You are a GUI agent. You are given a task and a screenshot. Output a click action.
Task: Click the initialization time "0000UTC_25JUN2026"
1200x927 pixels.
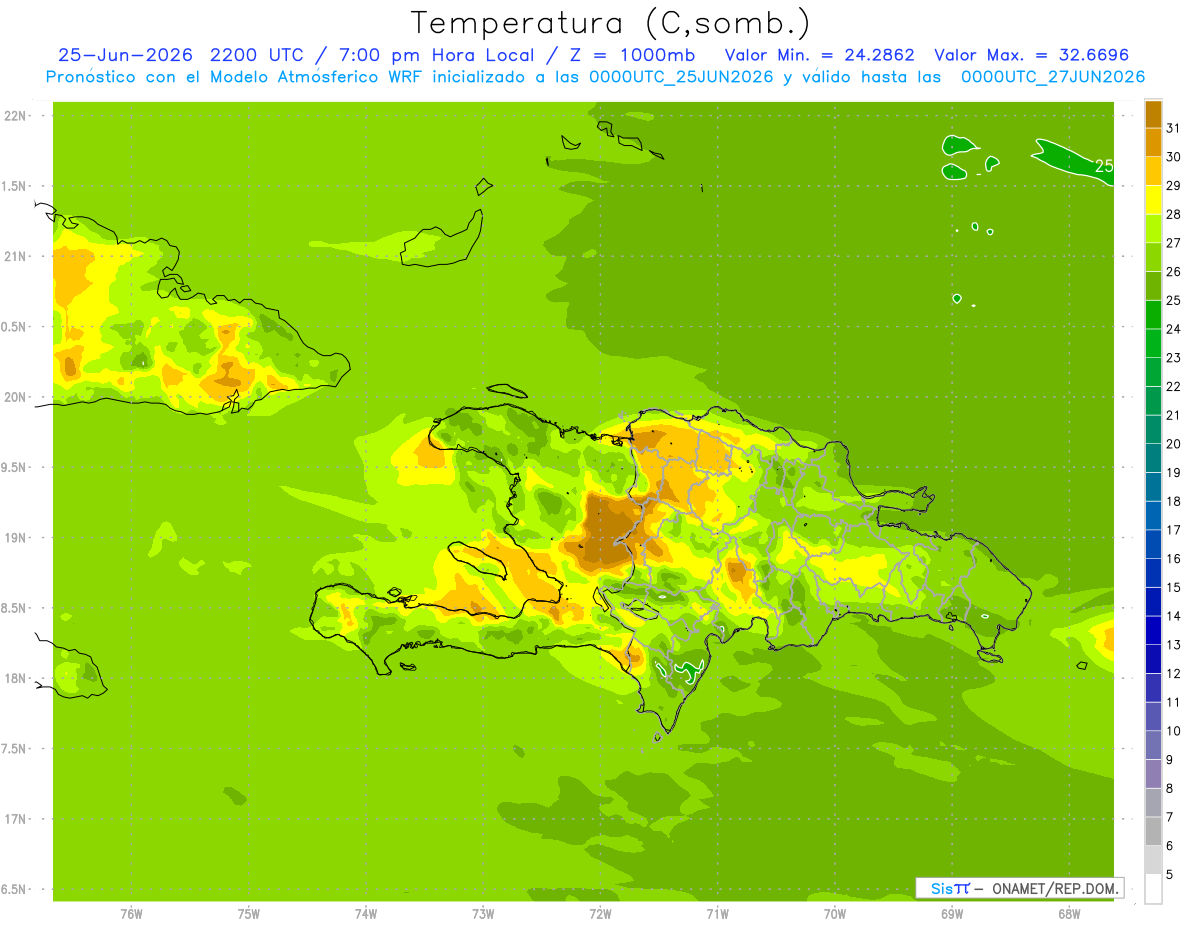tap(681, 77)
